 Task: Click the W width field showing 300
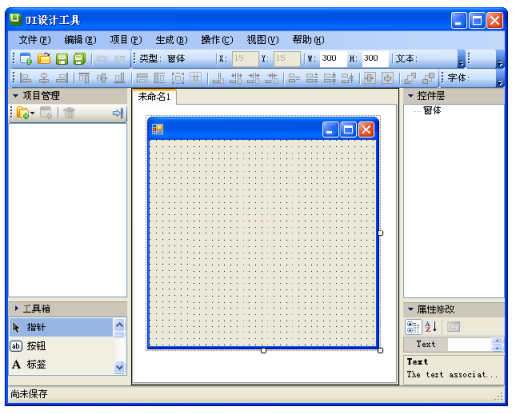click(x=333, y=59)
